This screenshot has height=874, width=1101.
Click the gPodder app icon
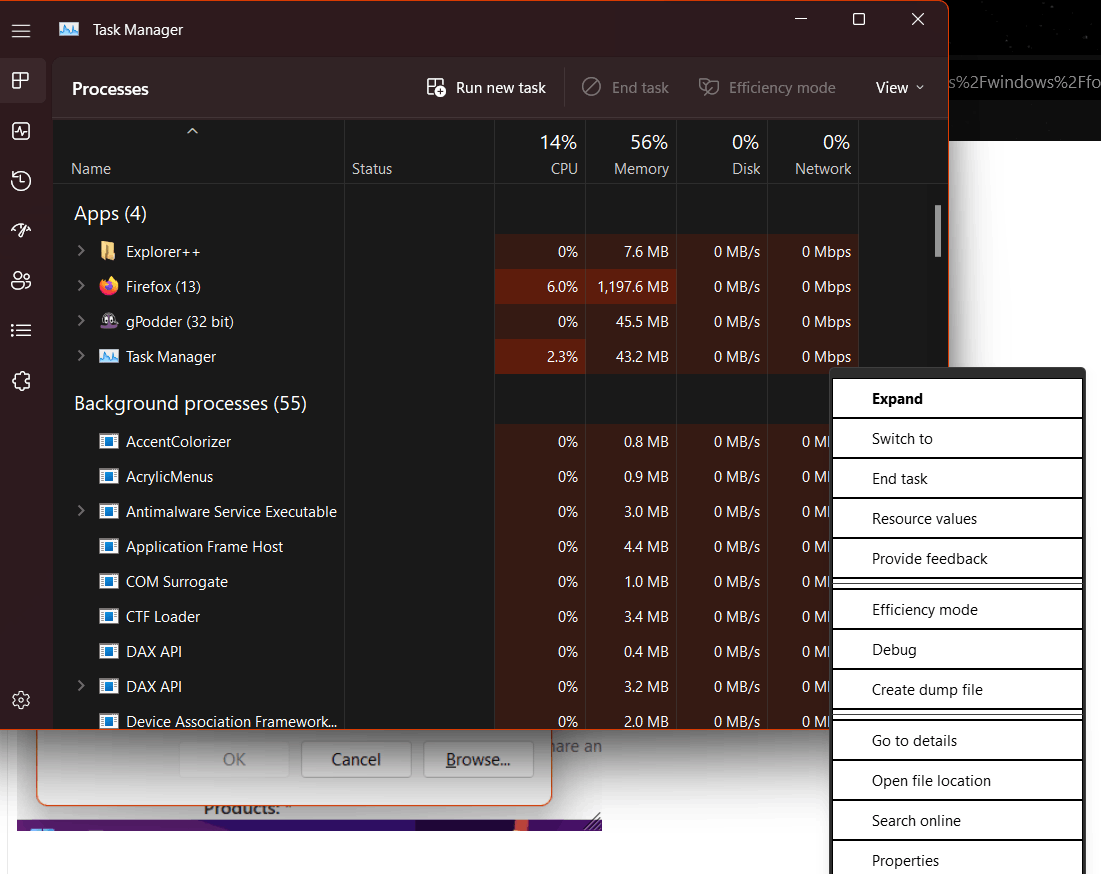coord(108,322)
